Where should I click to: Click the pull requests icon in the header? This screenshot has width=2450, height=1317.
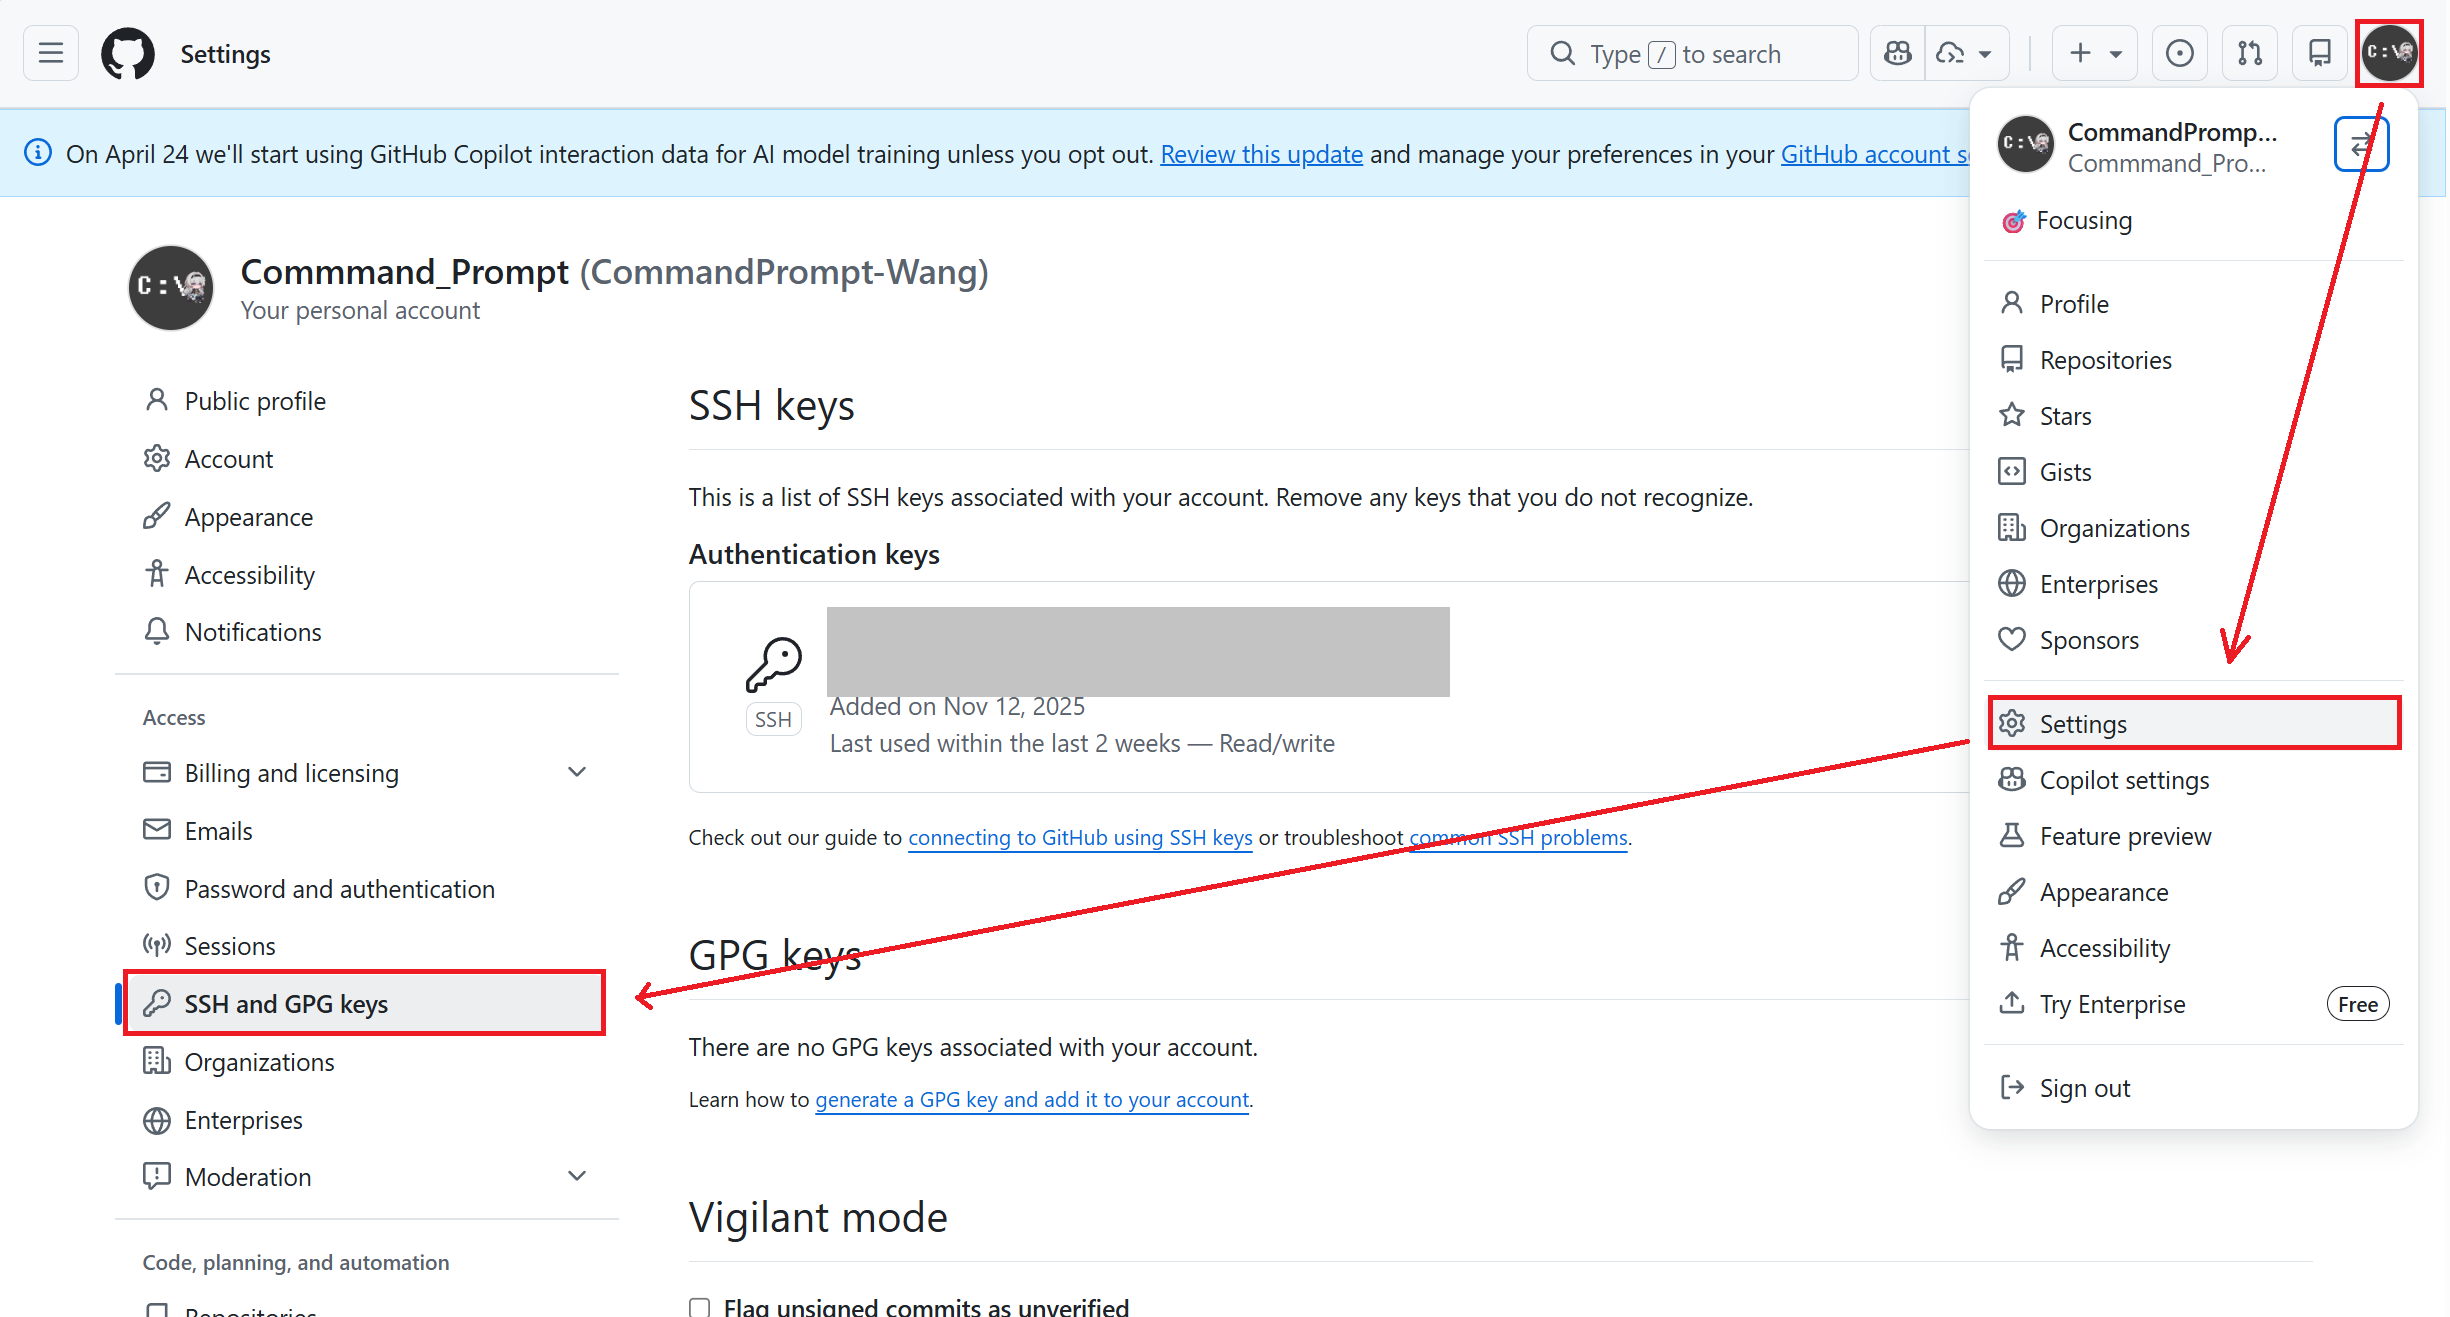pos(2249,53)
